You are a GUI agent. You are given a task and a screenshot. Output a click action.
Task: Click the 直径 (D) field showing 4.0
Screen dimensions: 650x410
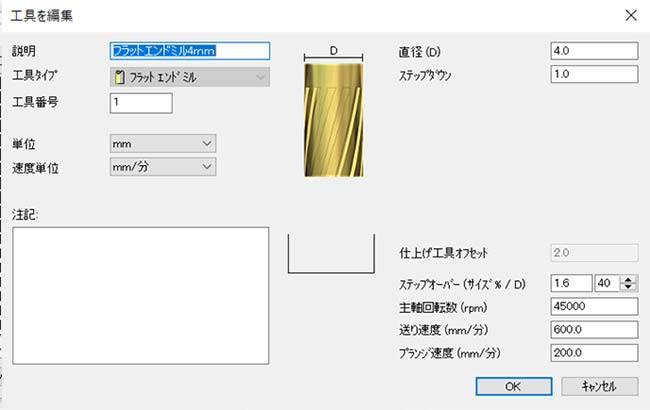[594, 51]
